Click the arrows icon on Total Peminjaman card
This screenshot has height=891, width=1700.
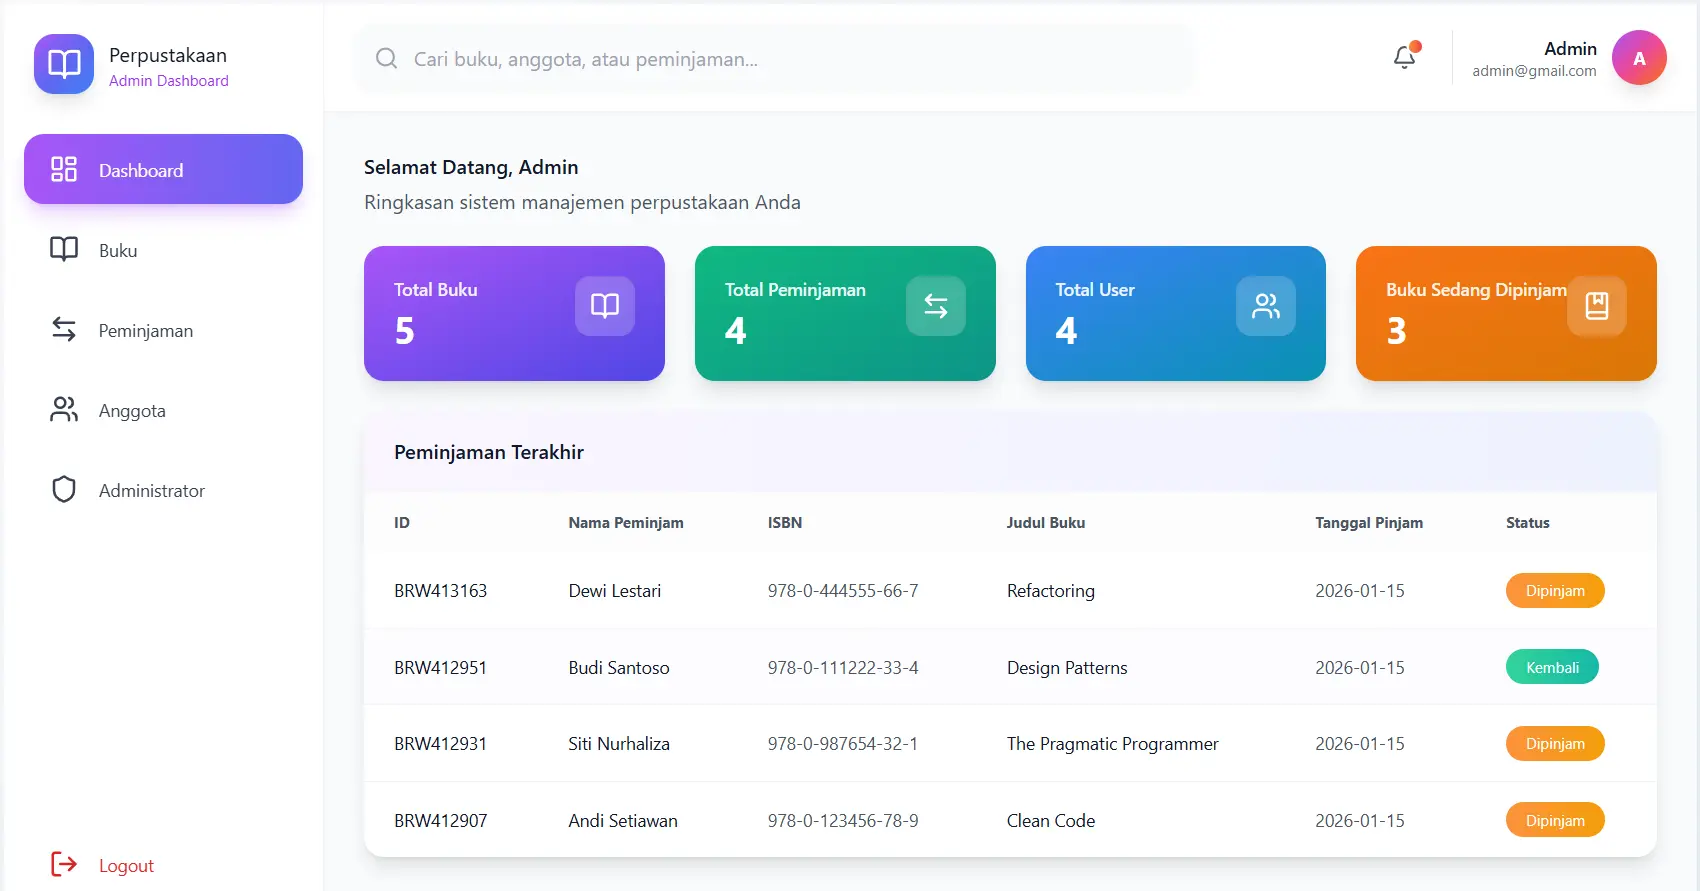point(936,305)
